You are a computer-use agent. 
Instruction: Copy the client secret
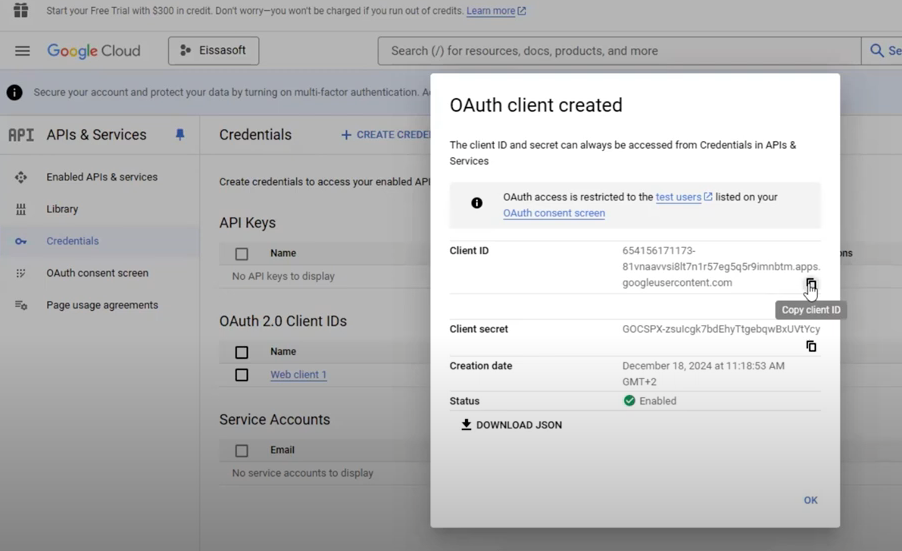tap(811, 346)
